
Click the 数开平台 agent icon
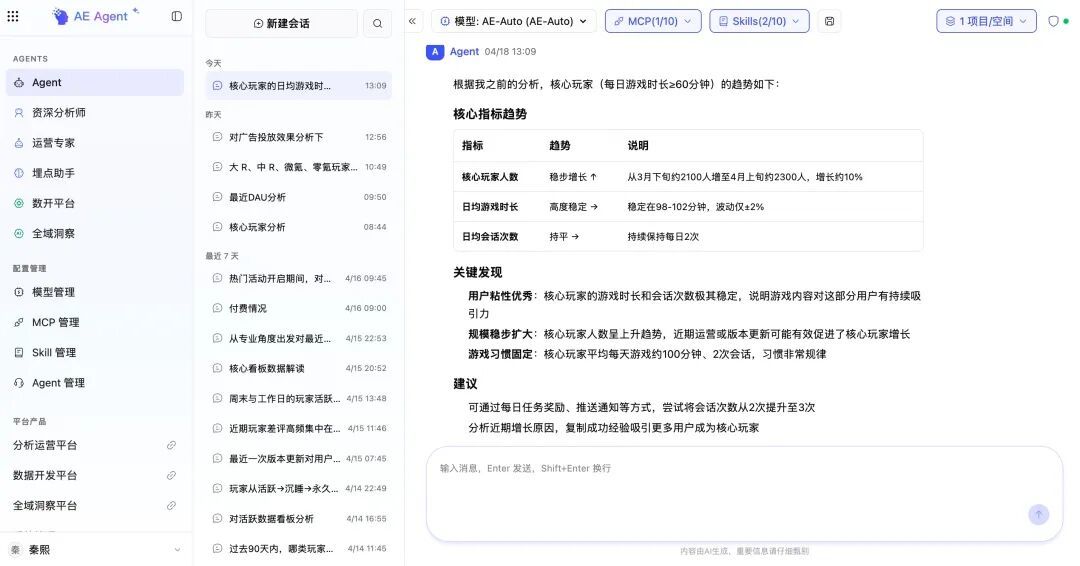tap(19, 203)
